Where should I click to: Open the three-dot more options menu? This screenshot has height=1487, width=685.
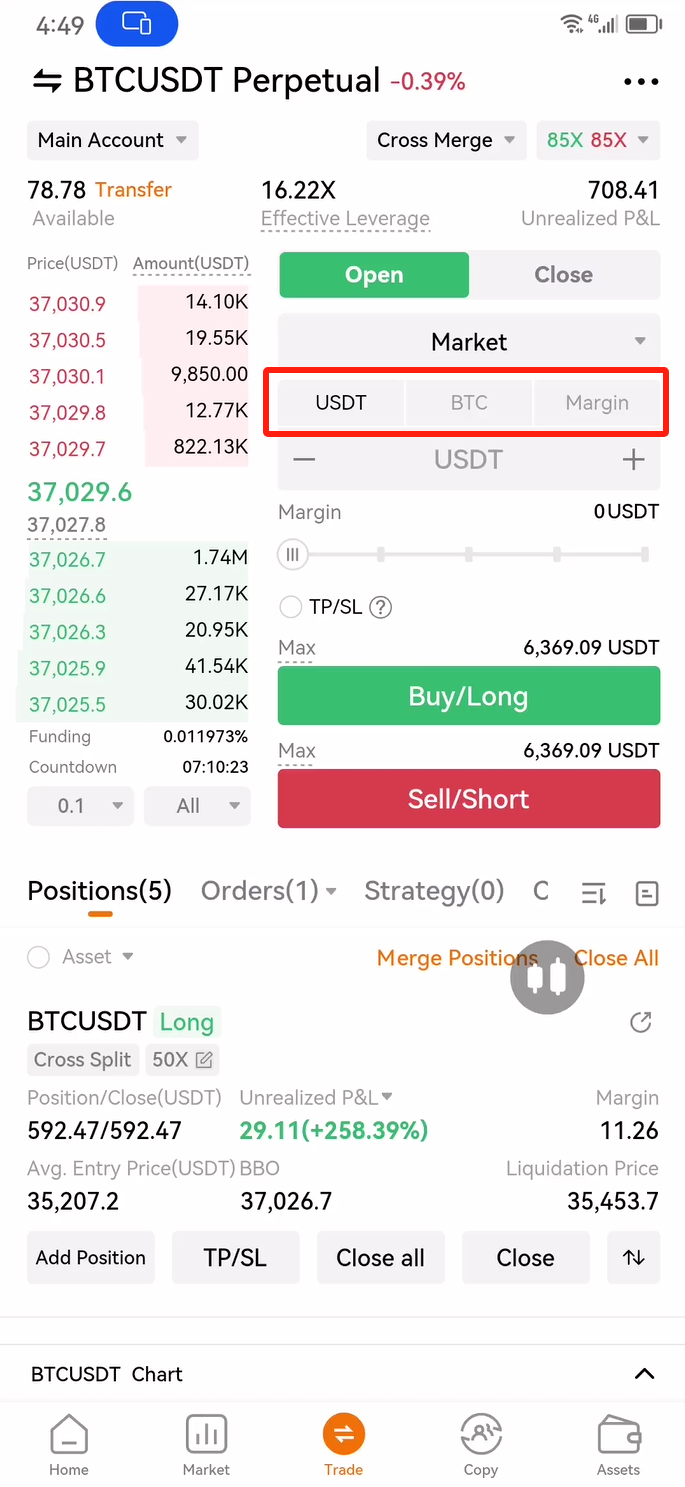[640, 82]
